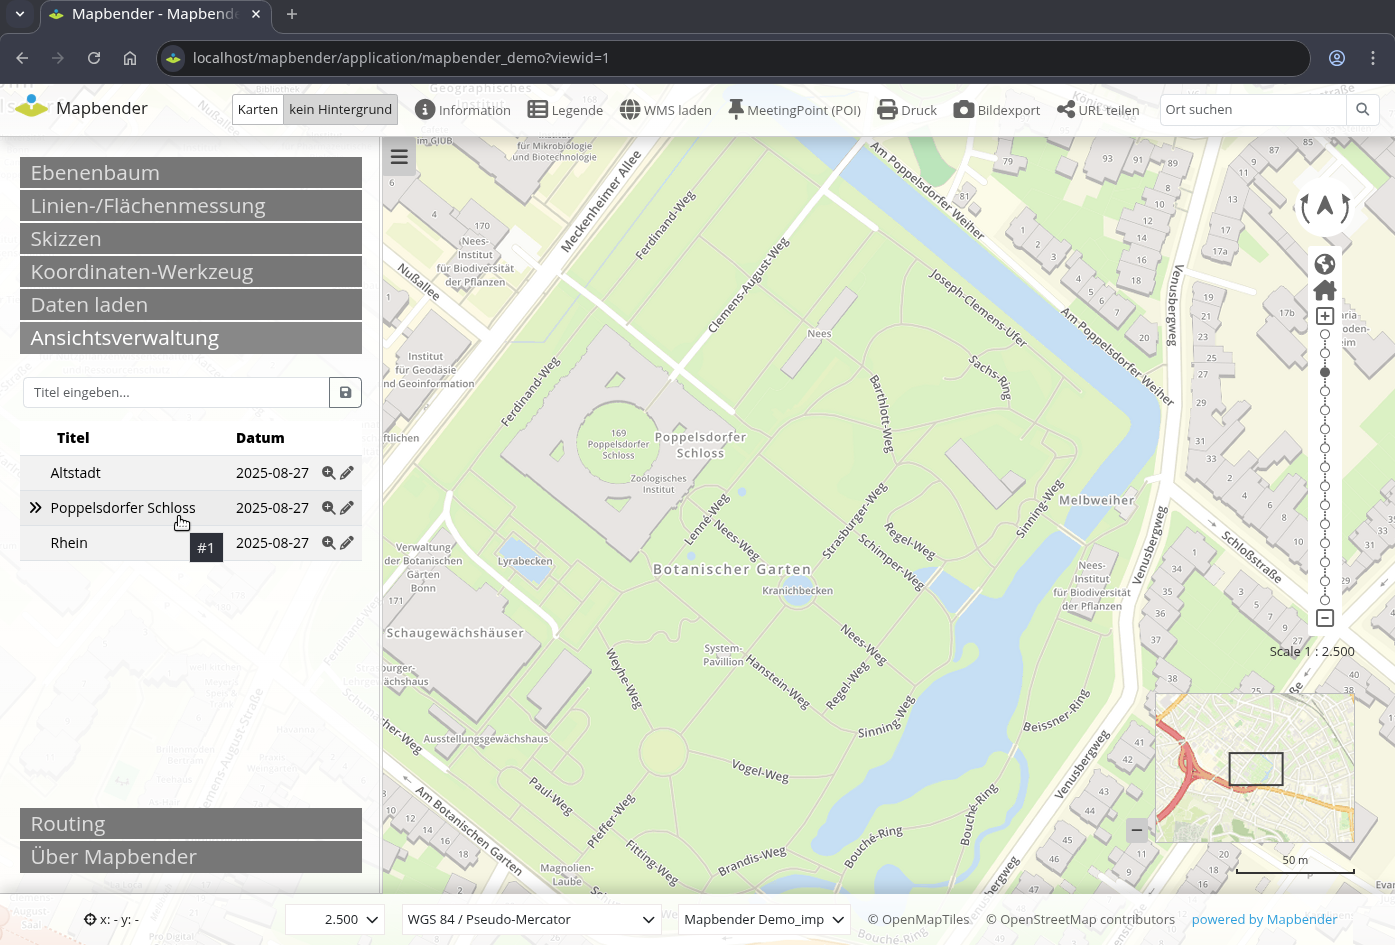Open the scale 2.500 dropdown
Image resolution: width=1395 pixels, height=945 pixels.
335,920
